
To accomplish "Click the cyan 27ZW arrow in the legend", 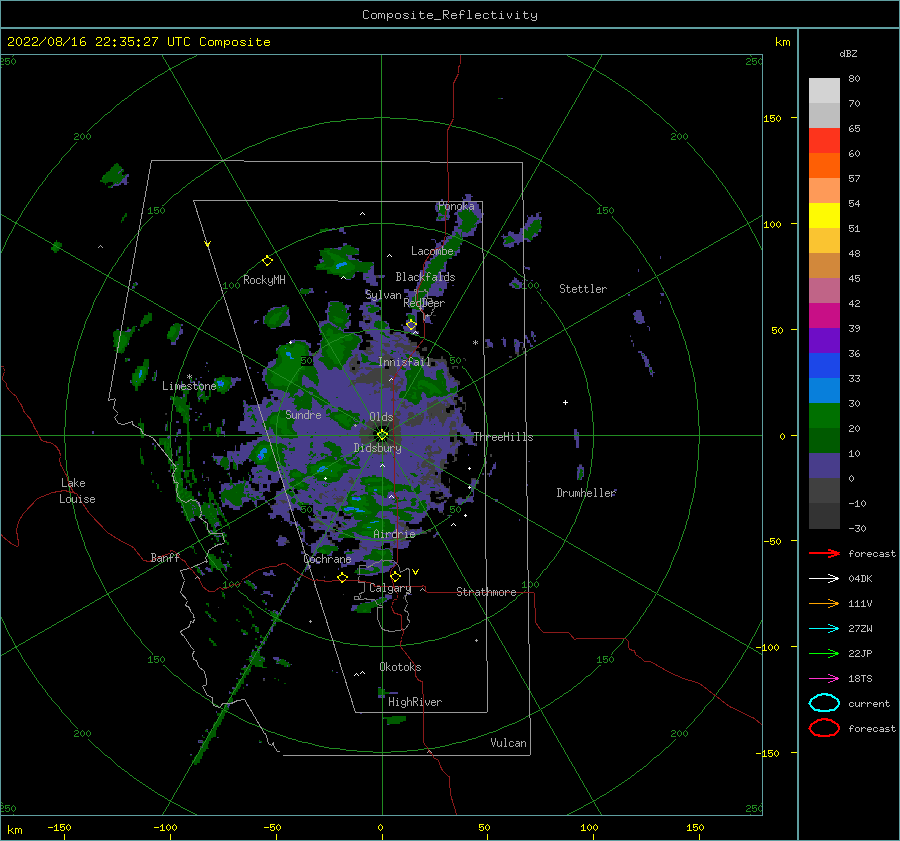I will click(x=824, y=629).
